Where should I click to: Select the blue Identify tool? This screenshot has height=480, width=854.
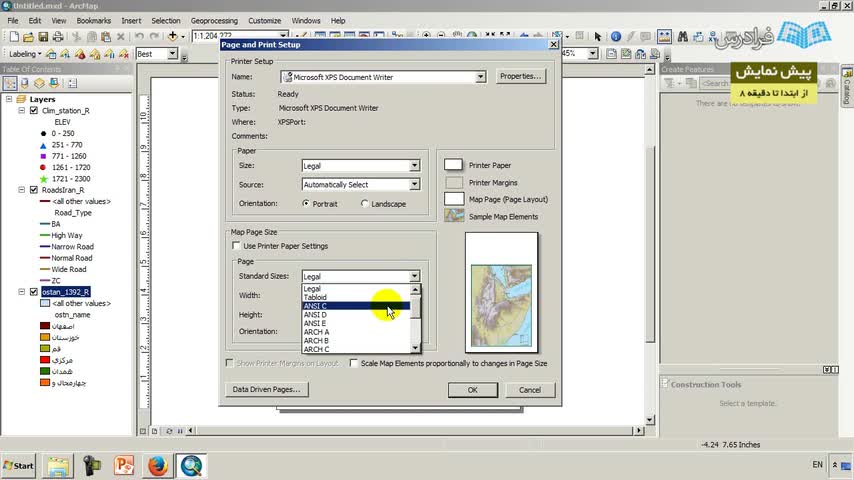616,37
